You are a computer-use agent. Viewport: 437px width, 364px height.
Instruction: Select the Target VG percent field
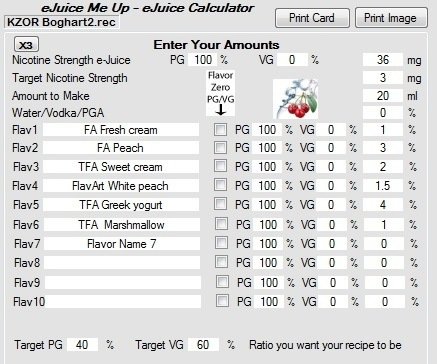coord(203,344)
